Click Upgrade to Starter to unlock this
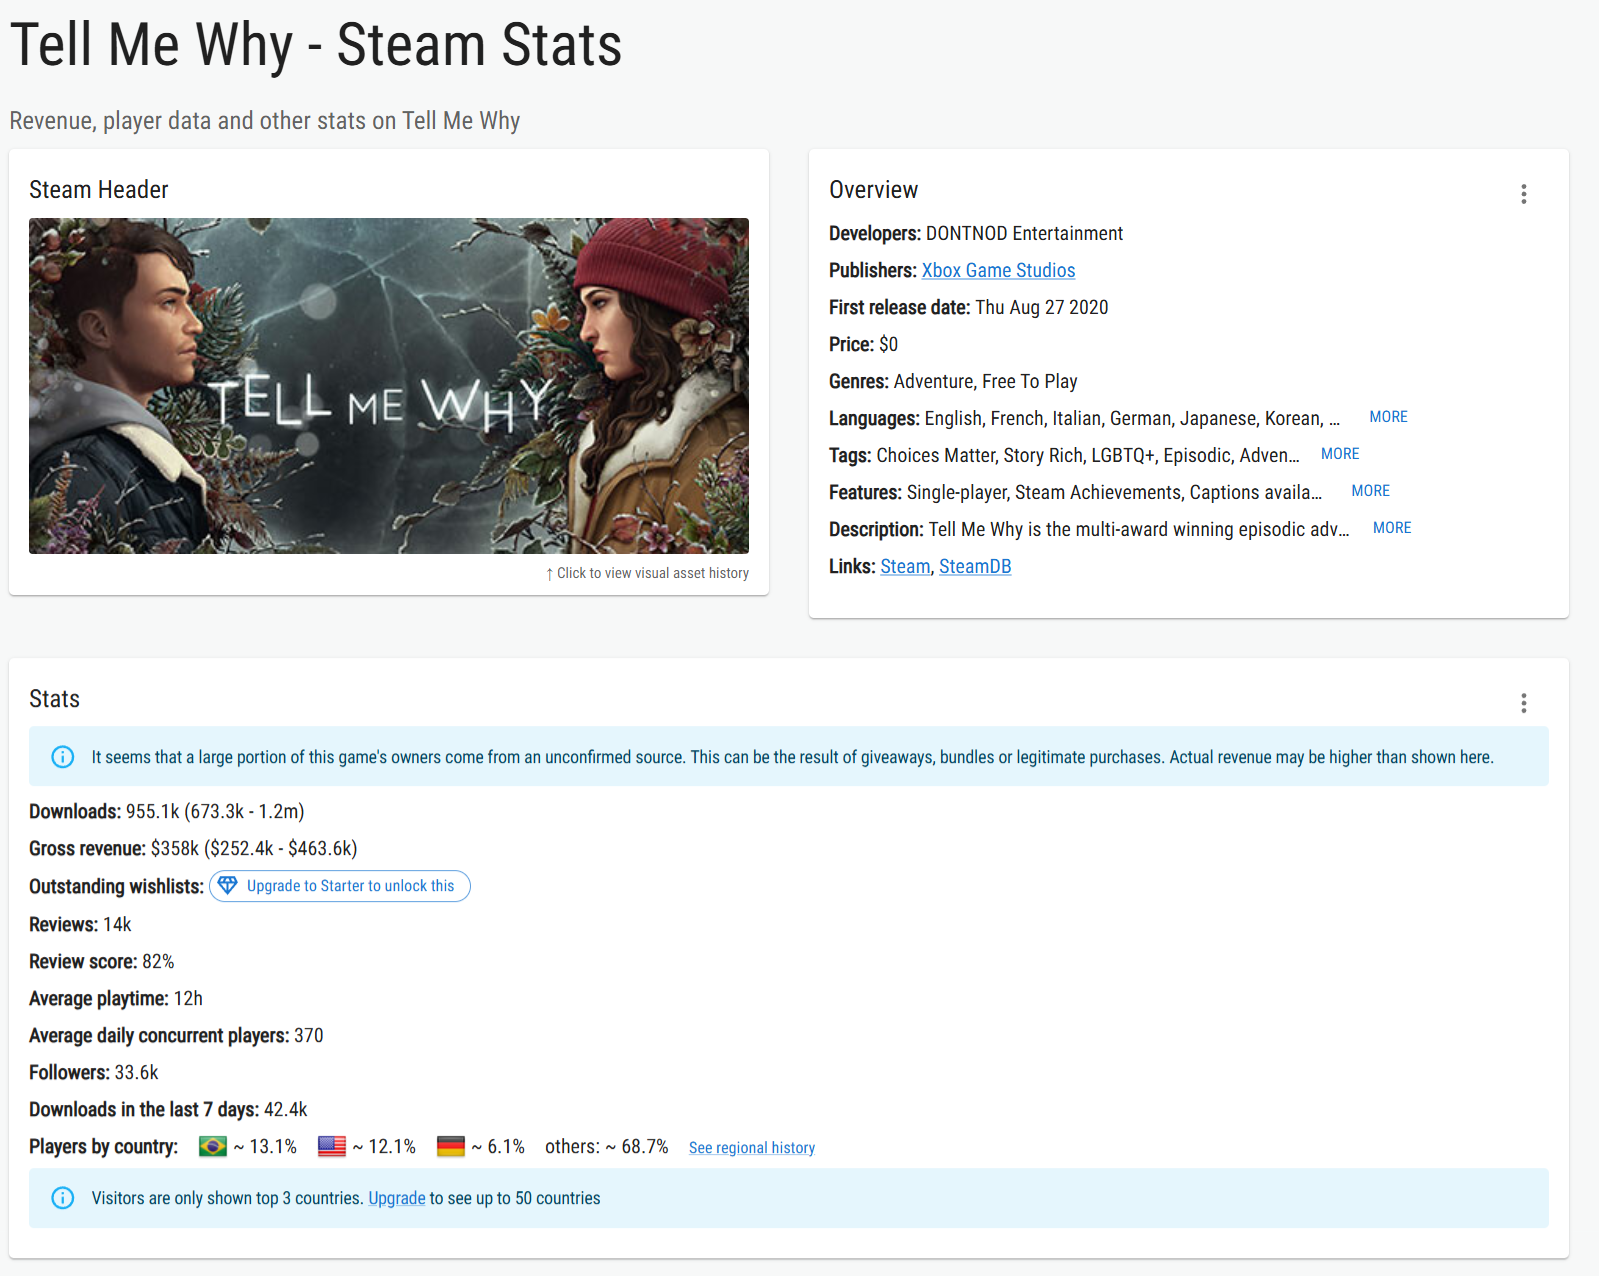This screenshot has width=1599, height=1276. tap(340, 886)
